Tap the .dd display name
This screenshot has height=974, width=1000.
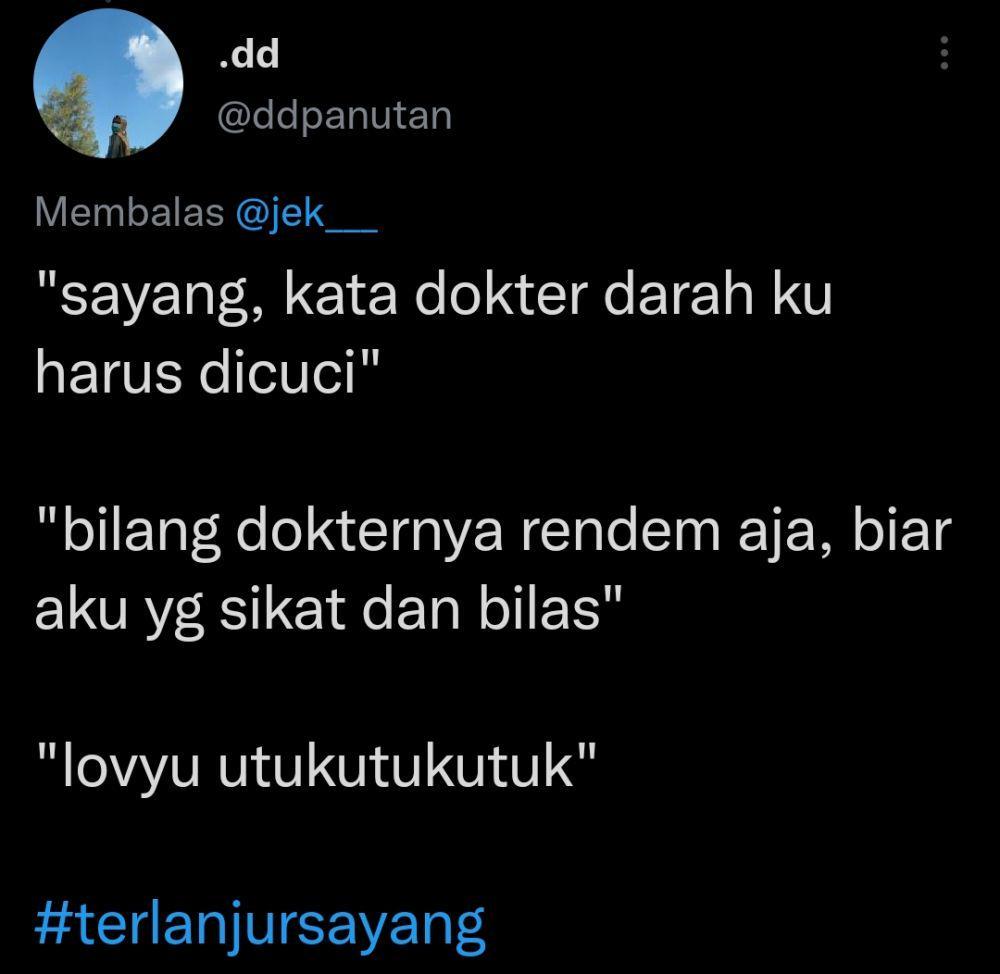pos(248,55)
